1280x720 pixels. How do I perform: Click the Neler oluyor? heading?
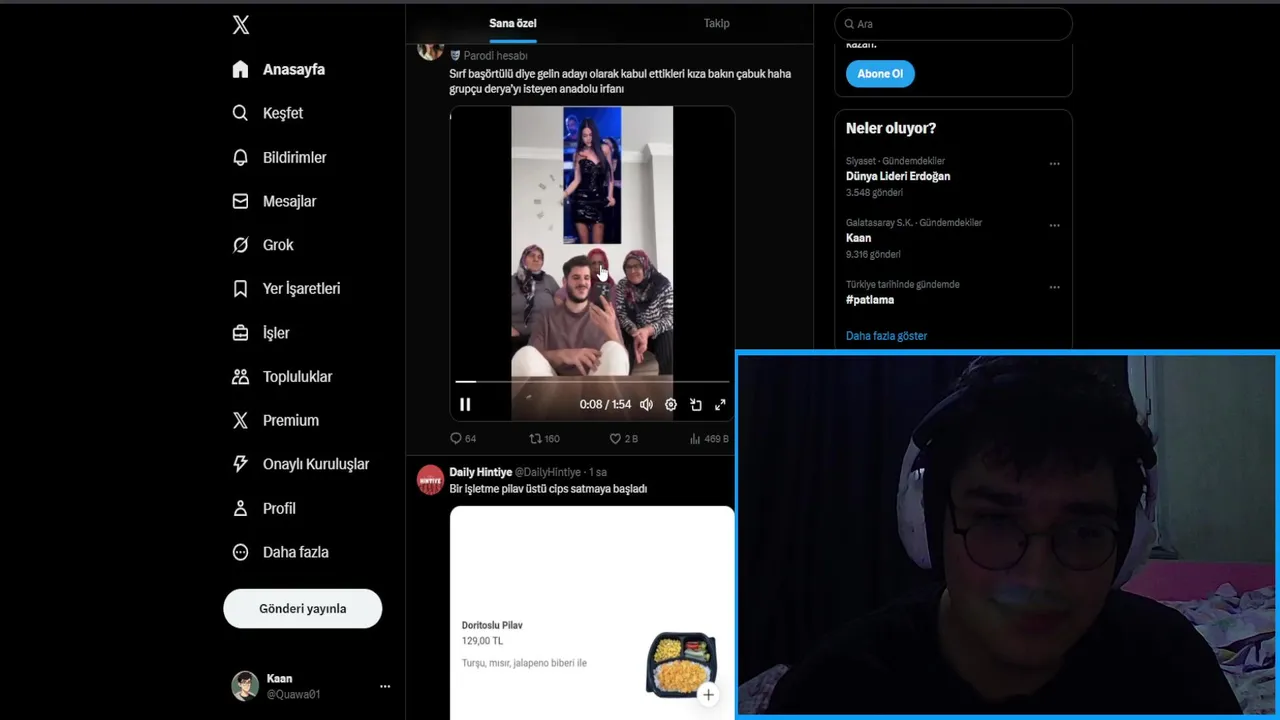click(891, 128)
